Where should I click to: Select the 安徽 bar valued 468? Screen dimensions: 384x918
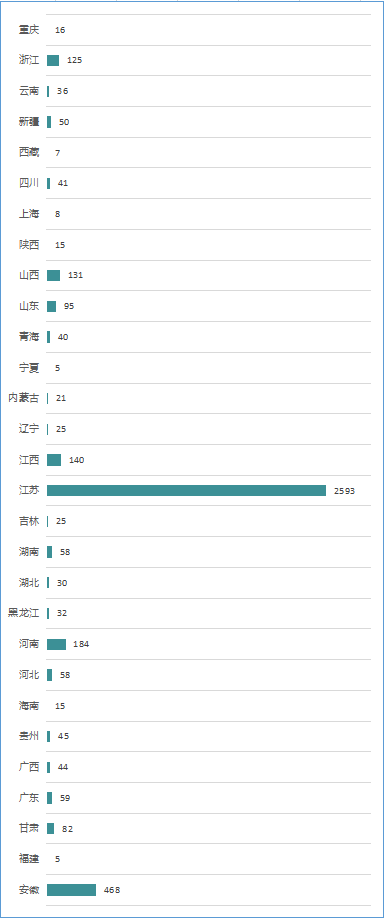click(71, 889)
